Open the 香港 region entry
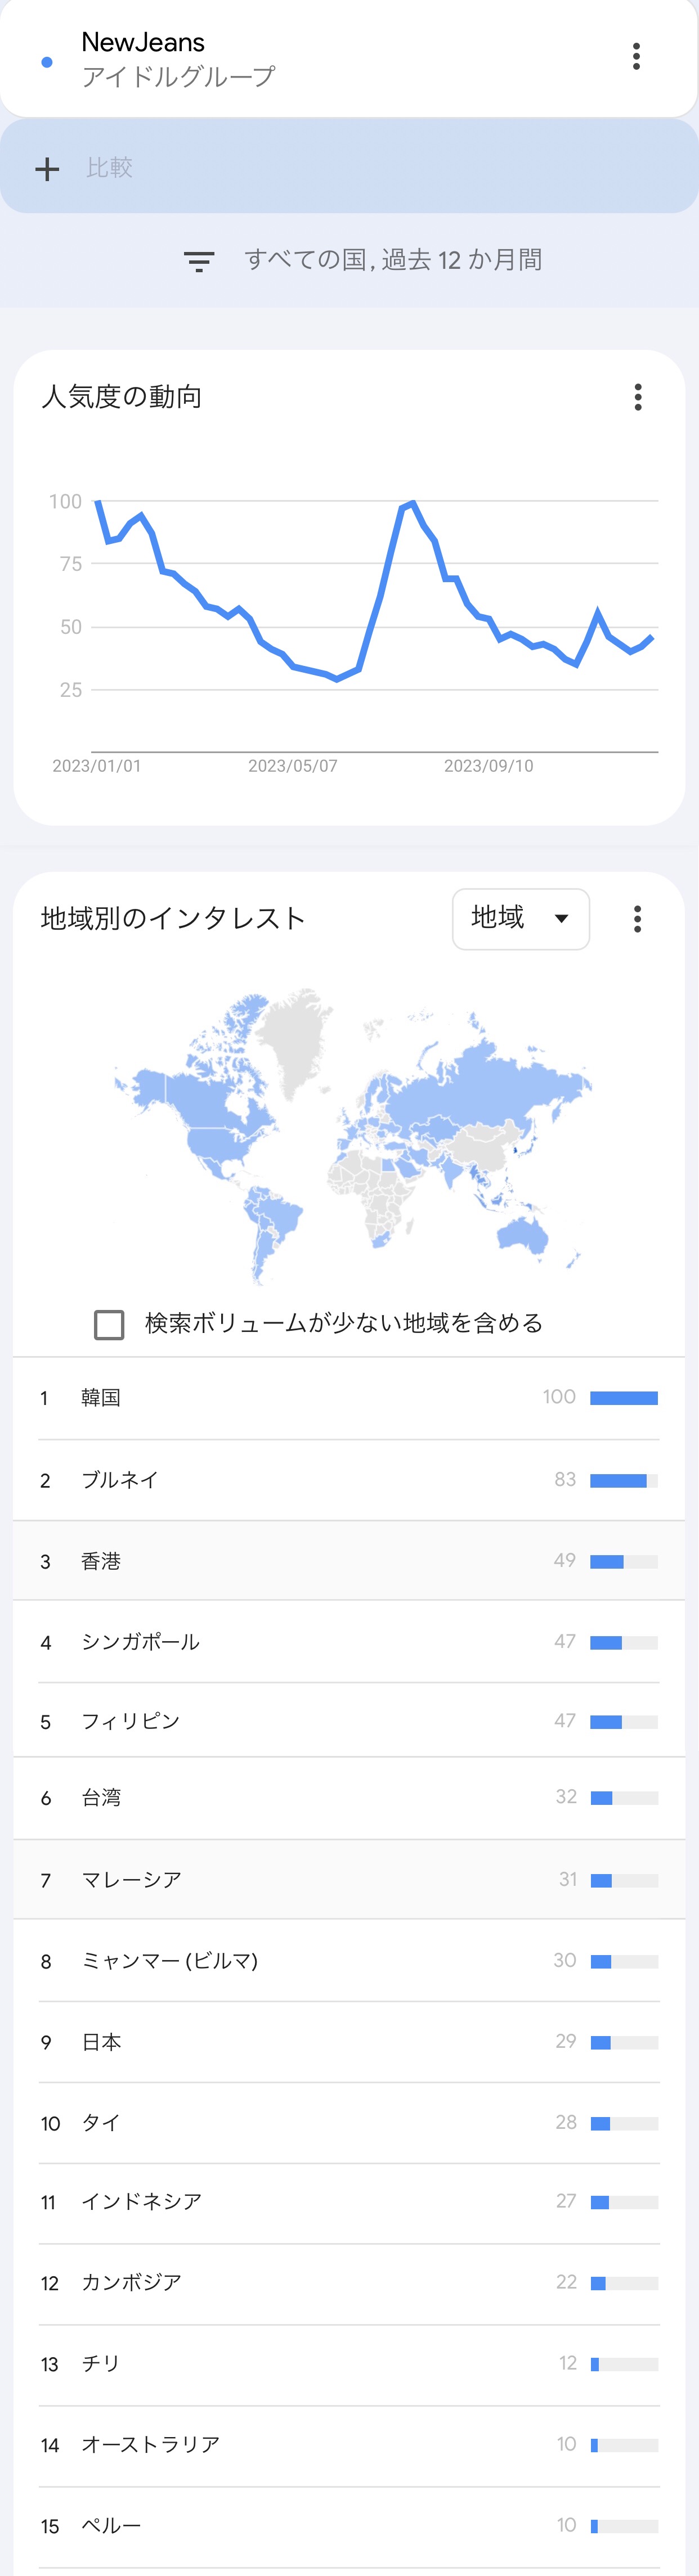Viewport: 699px width, 2576px height. tap(349, 1561)
